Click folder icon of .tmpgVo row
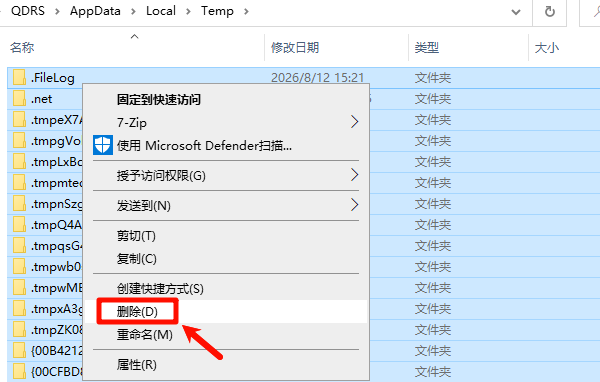The height and width of the screenshot is (382, 600). [19, 140]
